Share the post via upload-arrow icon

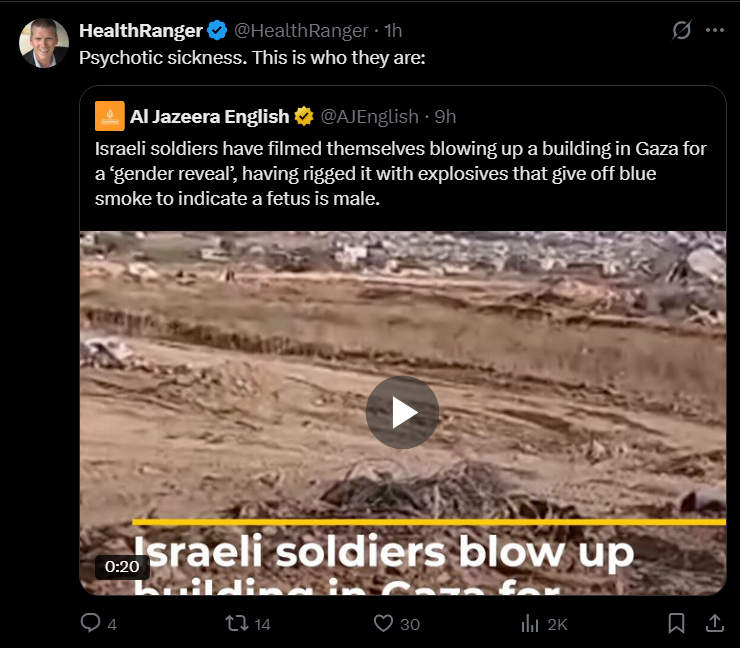point(715,623)
